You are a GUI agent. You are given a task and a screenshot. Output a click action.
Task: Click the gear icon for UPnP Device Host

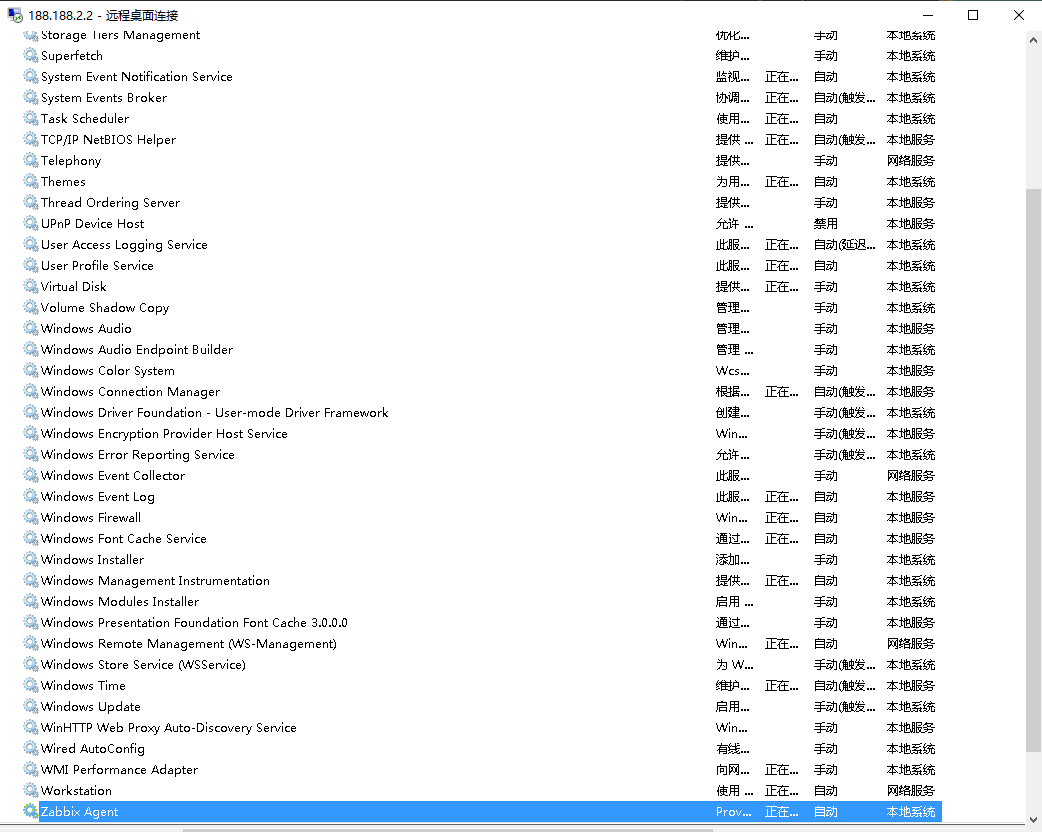coord(31,223)
